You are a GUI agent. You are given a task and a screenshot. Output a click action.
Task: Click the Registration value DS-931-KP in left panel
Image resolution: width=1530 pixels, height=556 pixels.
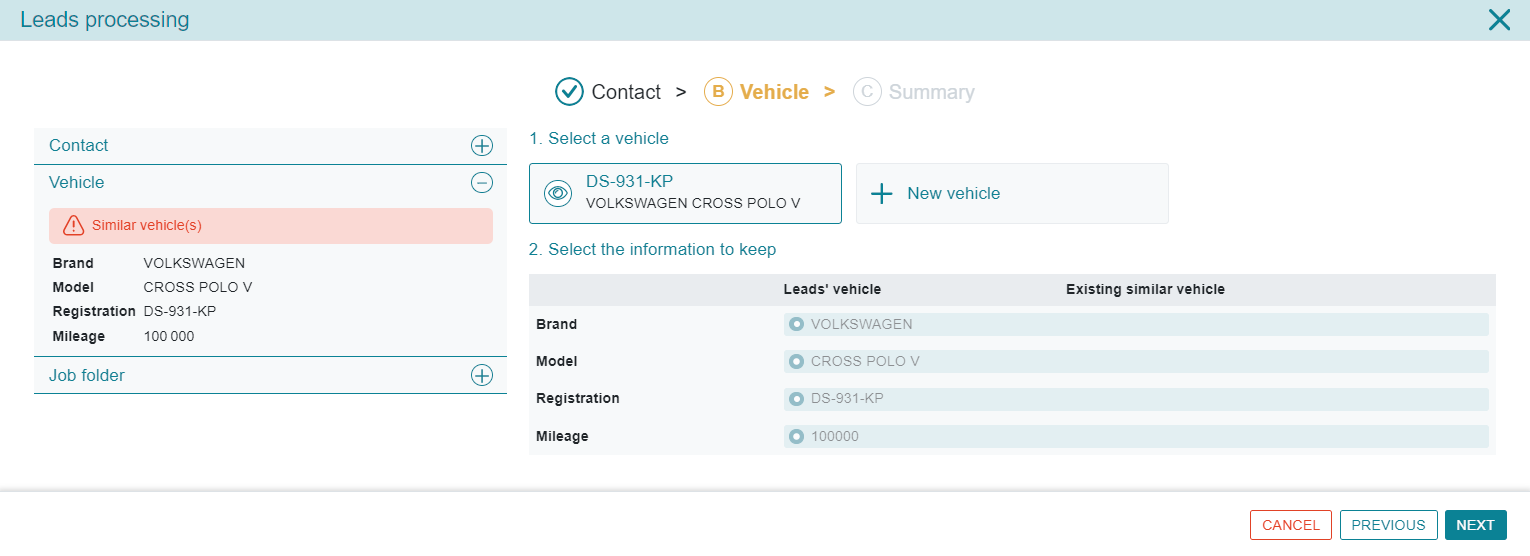[x=180, y=312]
